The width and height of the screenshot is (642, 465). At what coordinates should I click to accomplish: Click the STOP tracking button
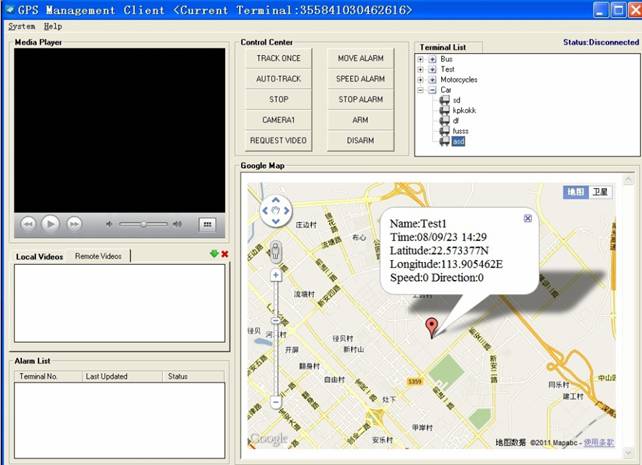click(x=278, y=99)
